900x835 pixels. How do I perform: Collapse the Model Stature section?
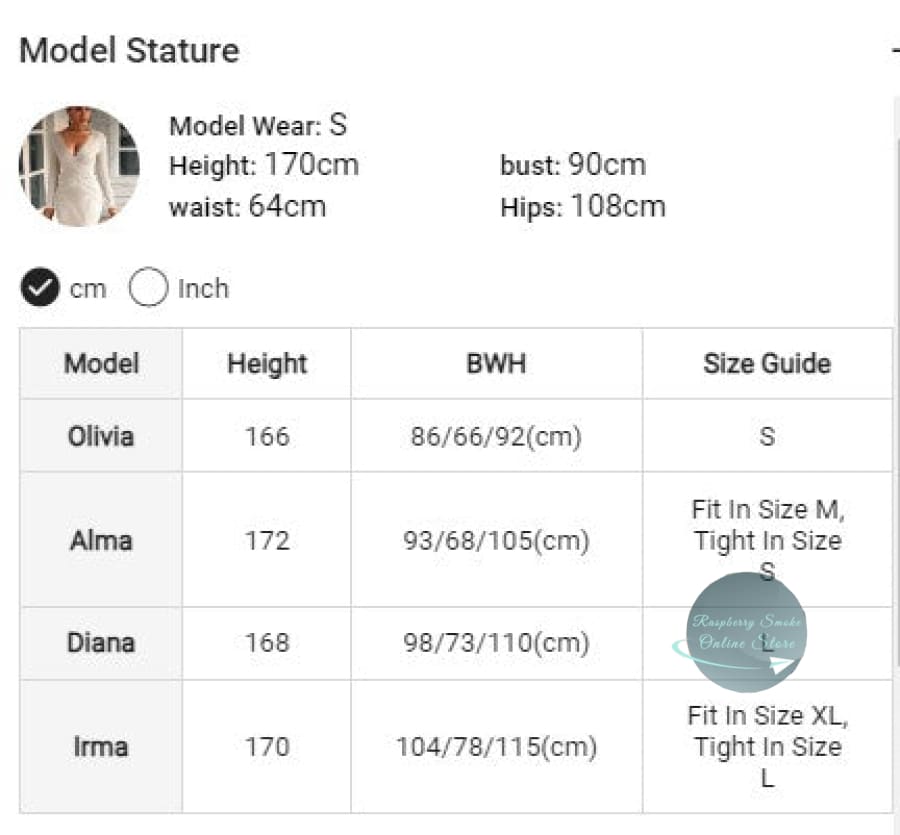tap(894, 51)
